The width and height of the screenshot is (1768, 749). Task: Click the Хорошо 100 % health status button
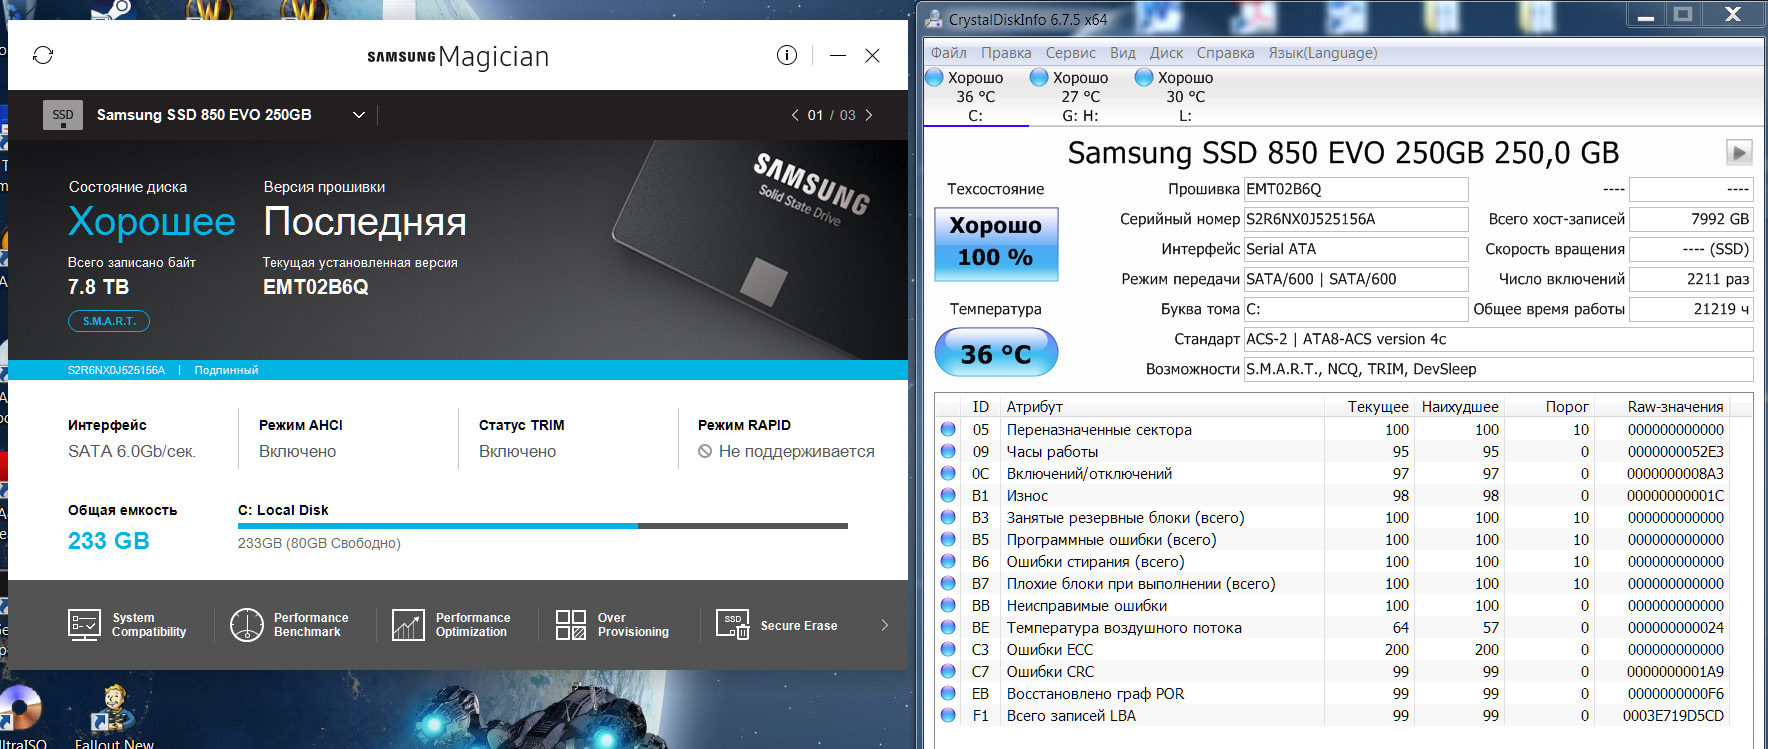996,243
